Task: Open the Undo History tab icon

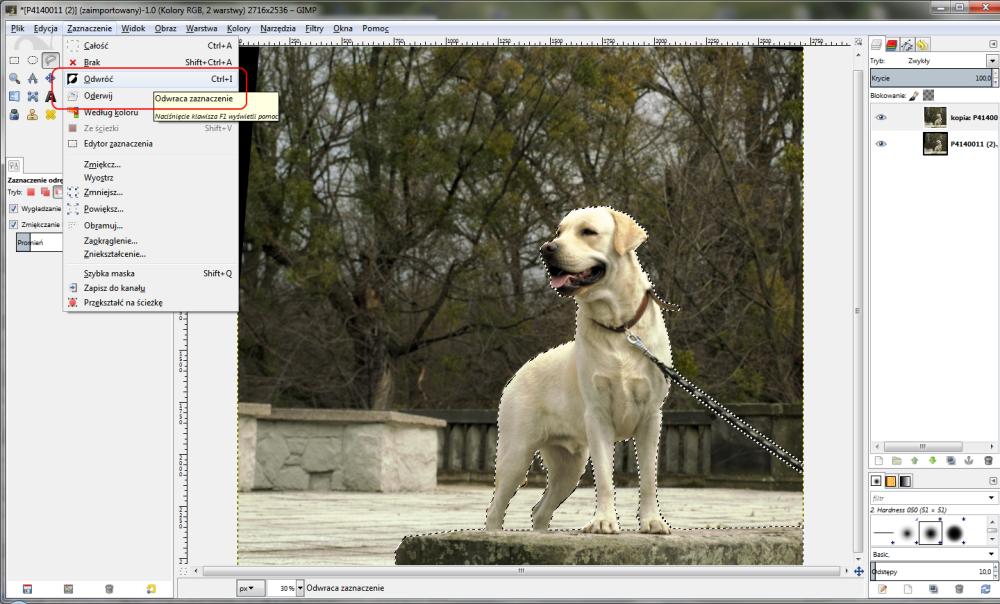Action: coord(922,45)
